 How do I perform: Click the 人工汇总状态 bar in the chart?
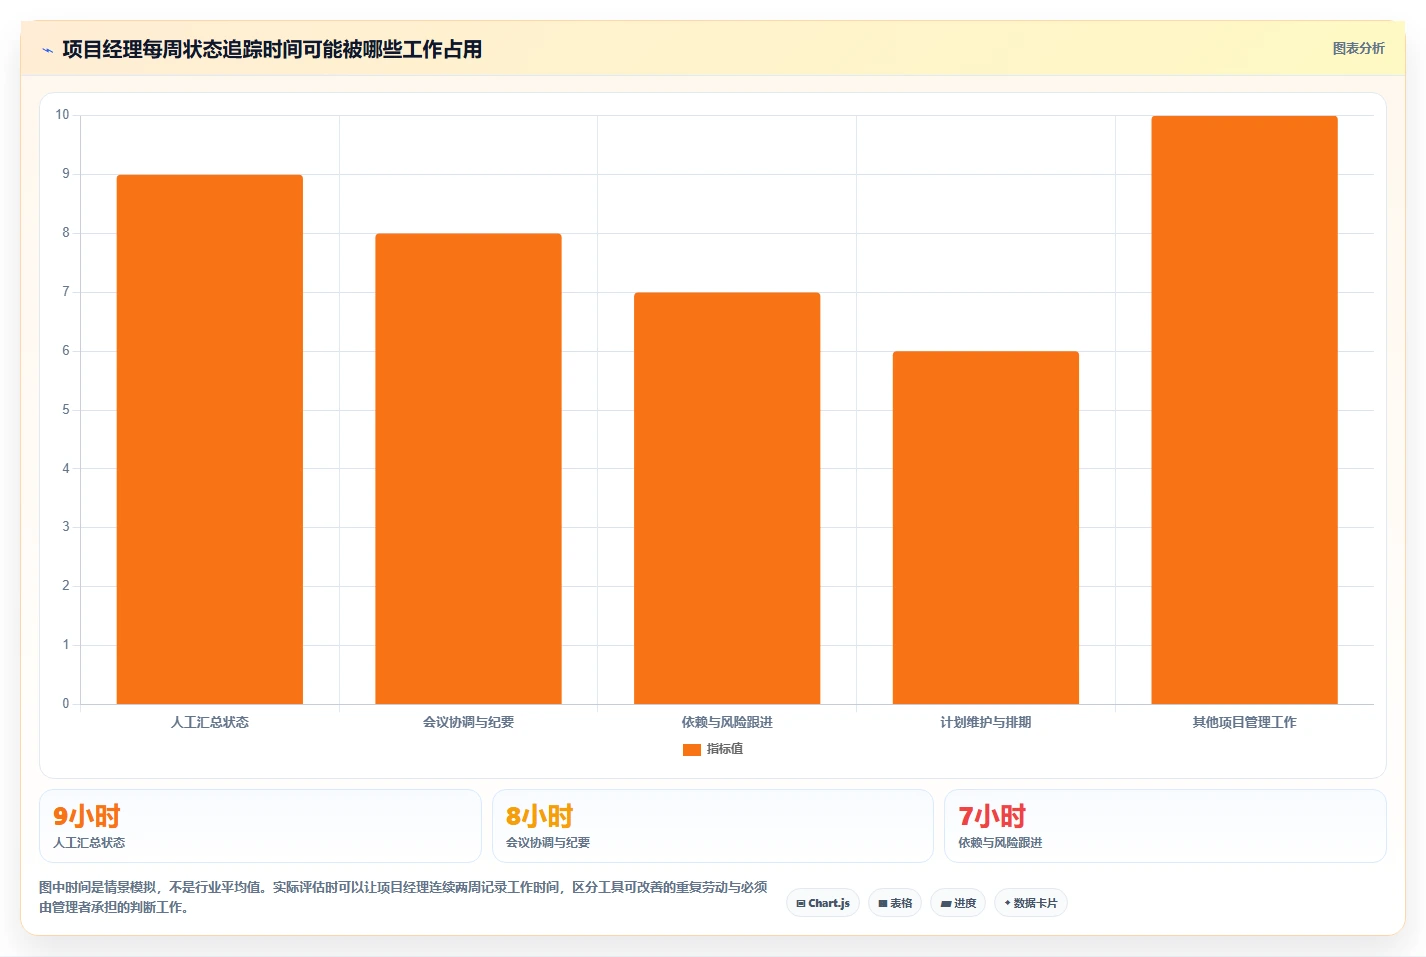(209, 439)
